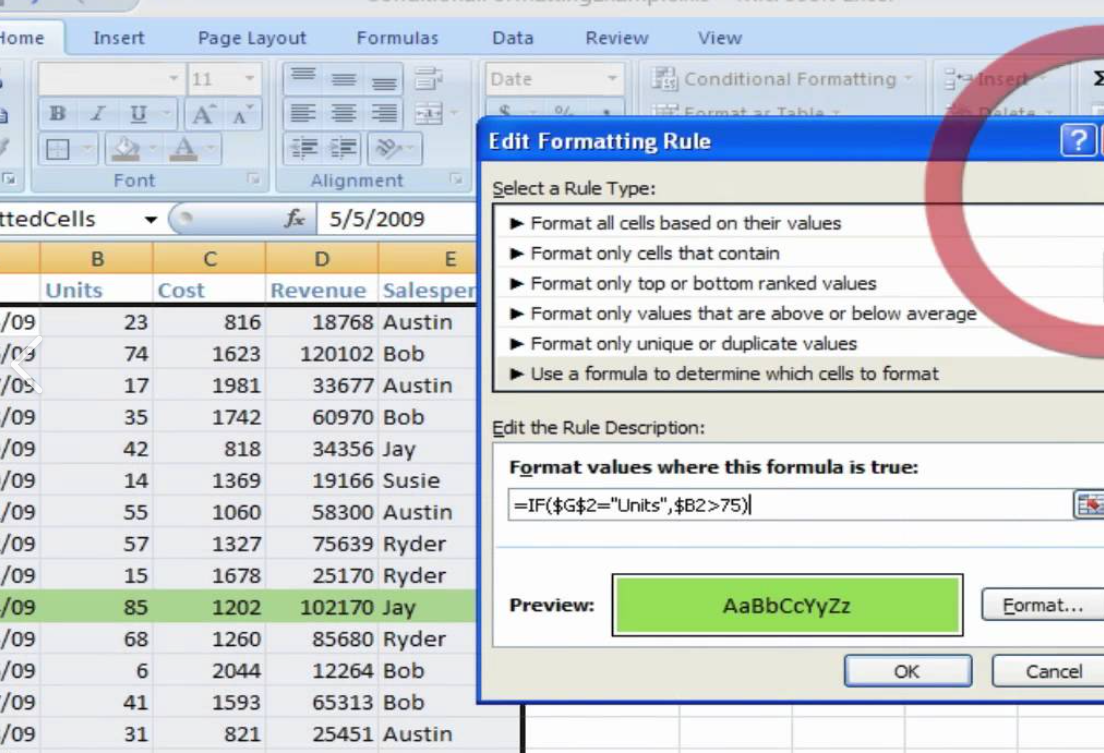Switch to the Formulas ribbon tab
The image size is (1104, 753).
[x=398, y=38]
